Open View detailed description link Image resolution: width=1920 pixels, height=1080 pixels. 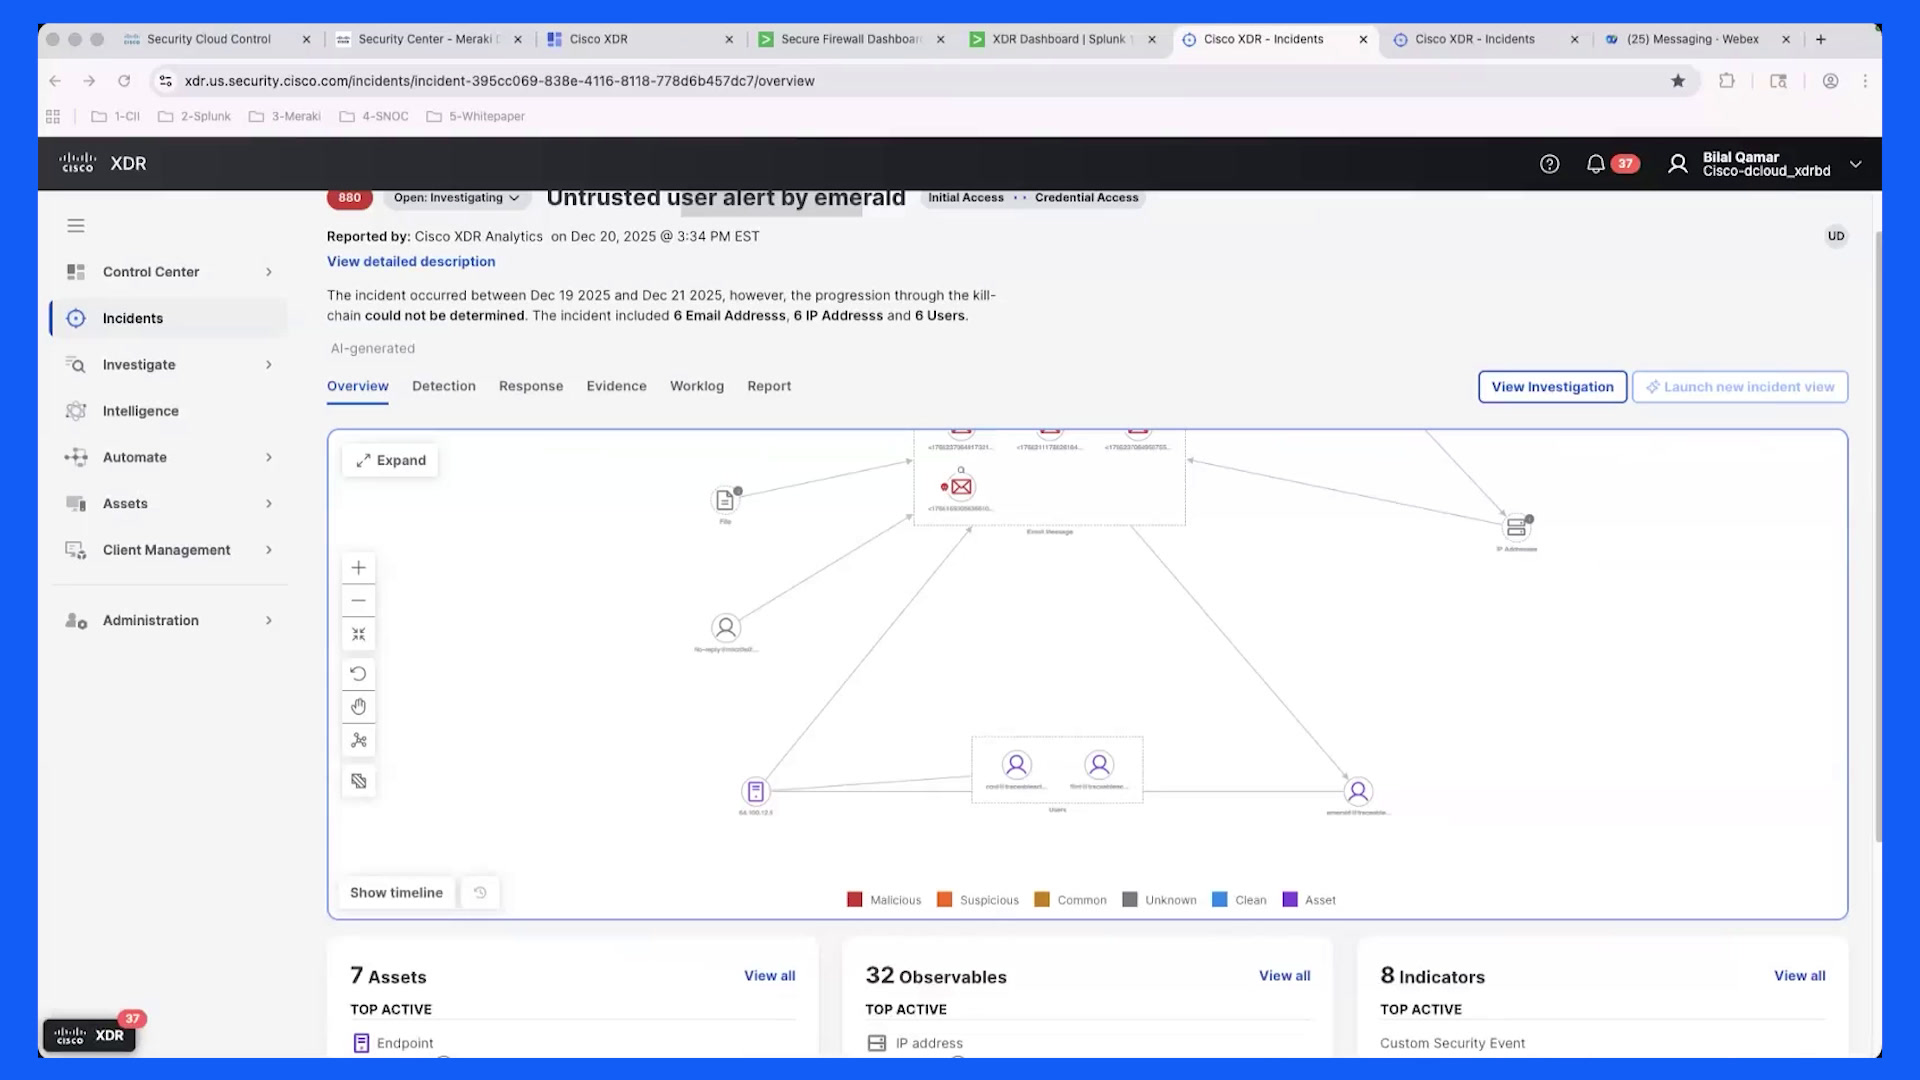411,262
